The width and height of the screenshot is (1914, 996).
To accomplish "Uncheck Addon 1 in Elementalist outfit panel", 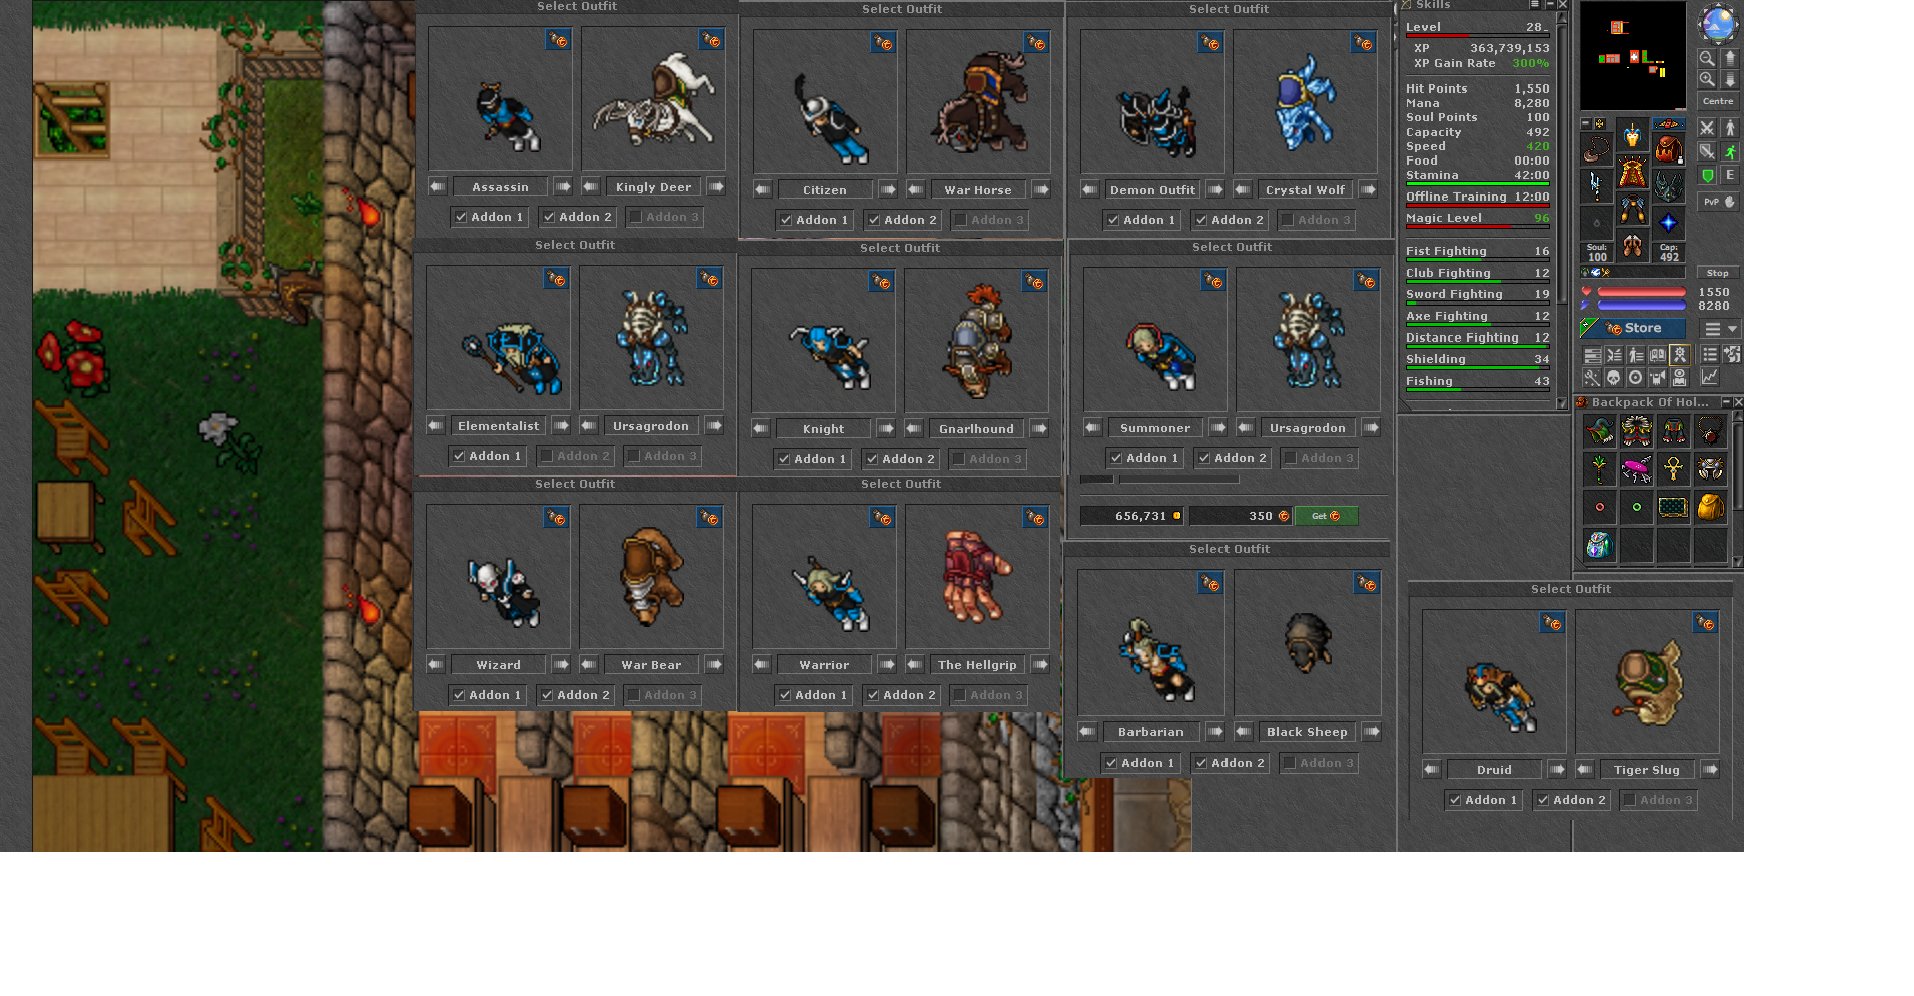I will tap(459, 456).
